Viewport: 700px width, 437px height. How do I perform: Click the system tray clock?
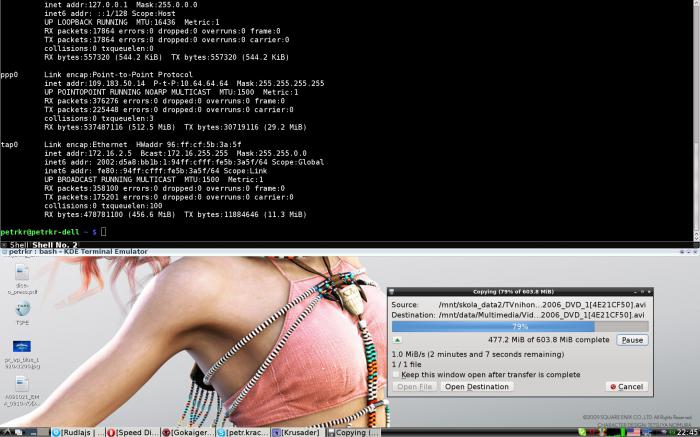pos(687,432)
